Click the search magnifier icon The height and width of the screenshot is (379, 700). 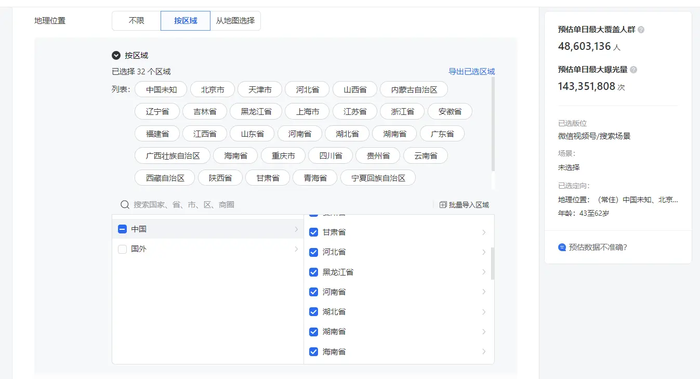(x=125, y=204)
